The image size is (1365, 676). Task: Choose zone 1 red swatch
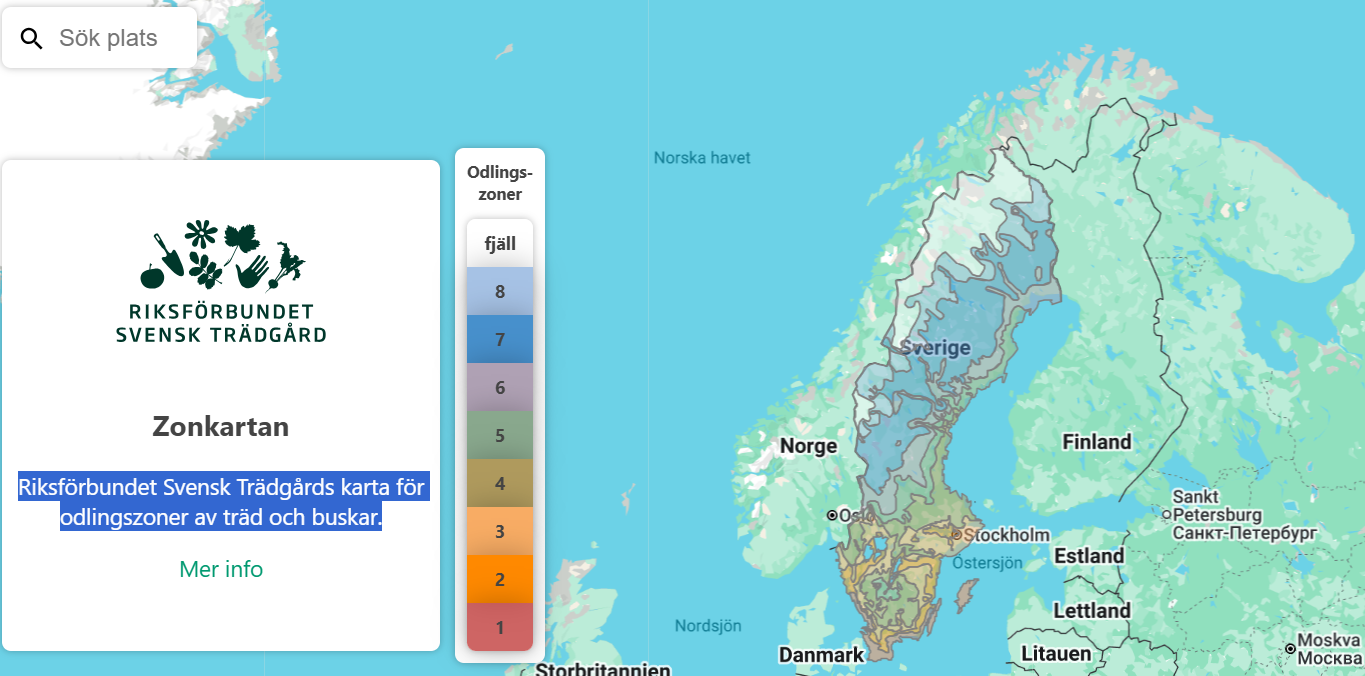(500, 627)
